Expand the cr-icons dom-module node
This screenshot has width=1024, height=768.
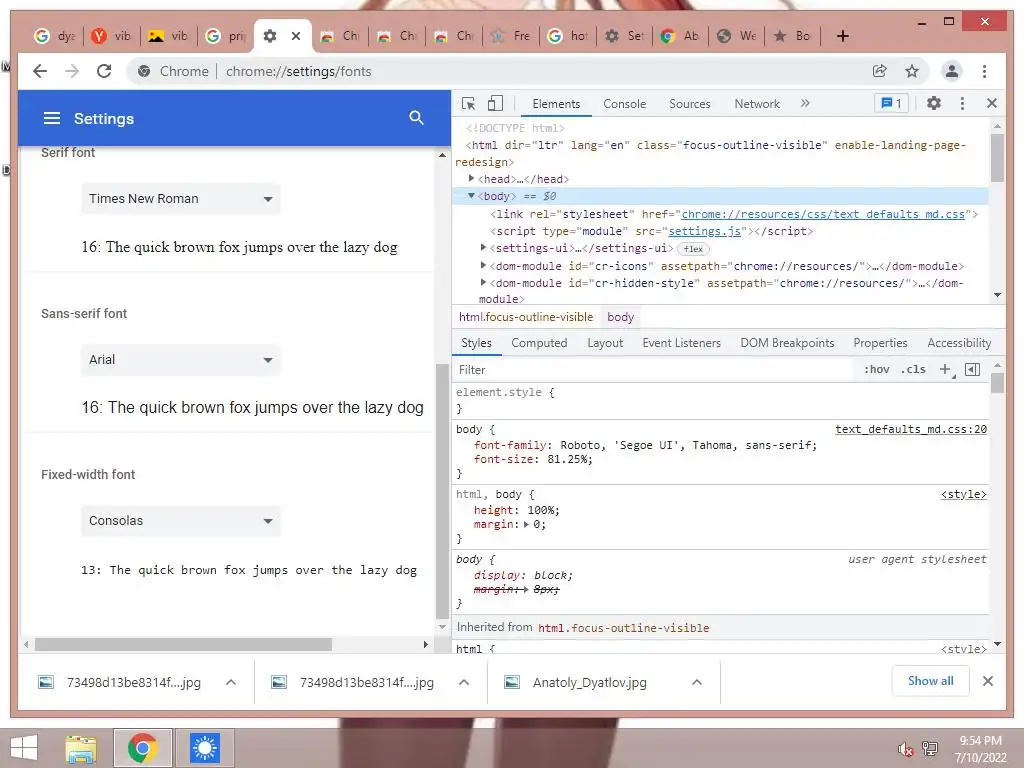[483, 265]
